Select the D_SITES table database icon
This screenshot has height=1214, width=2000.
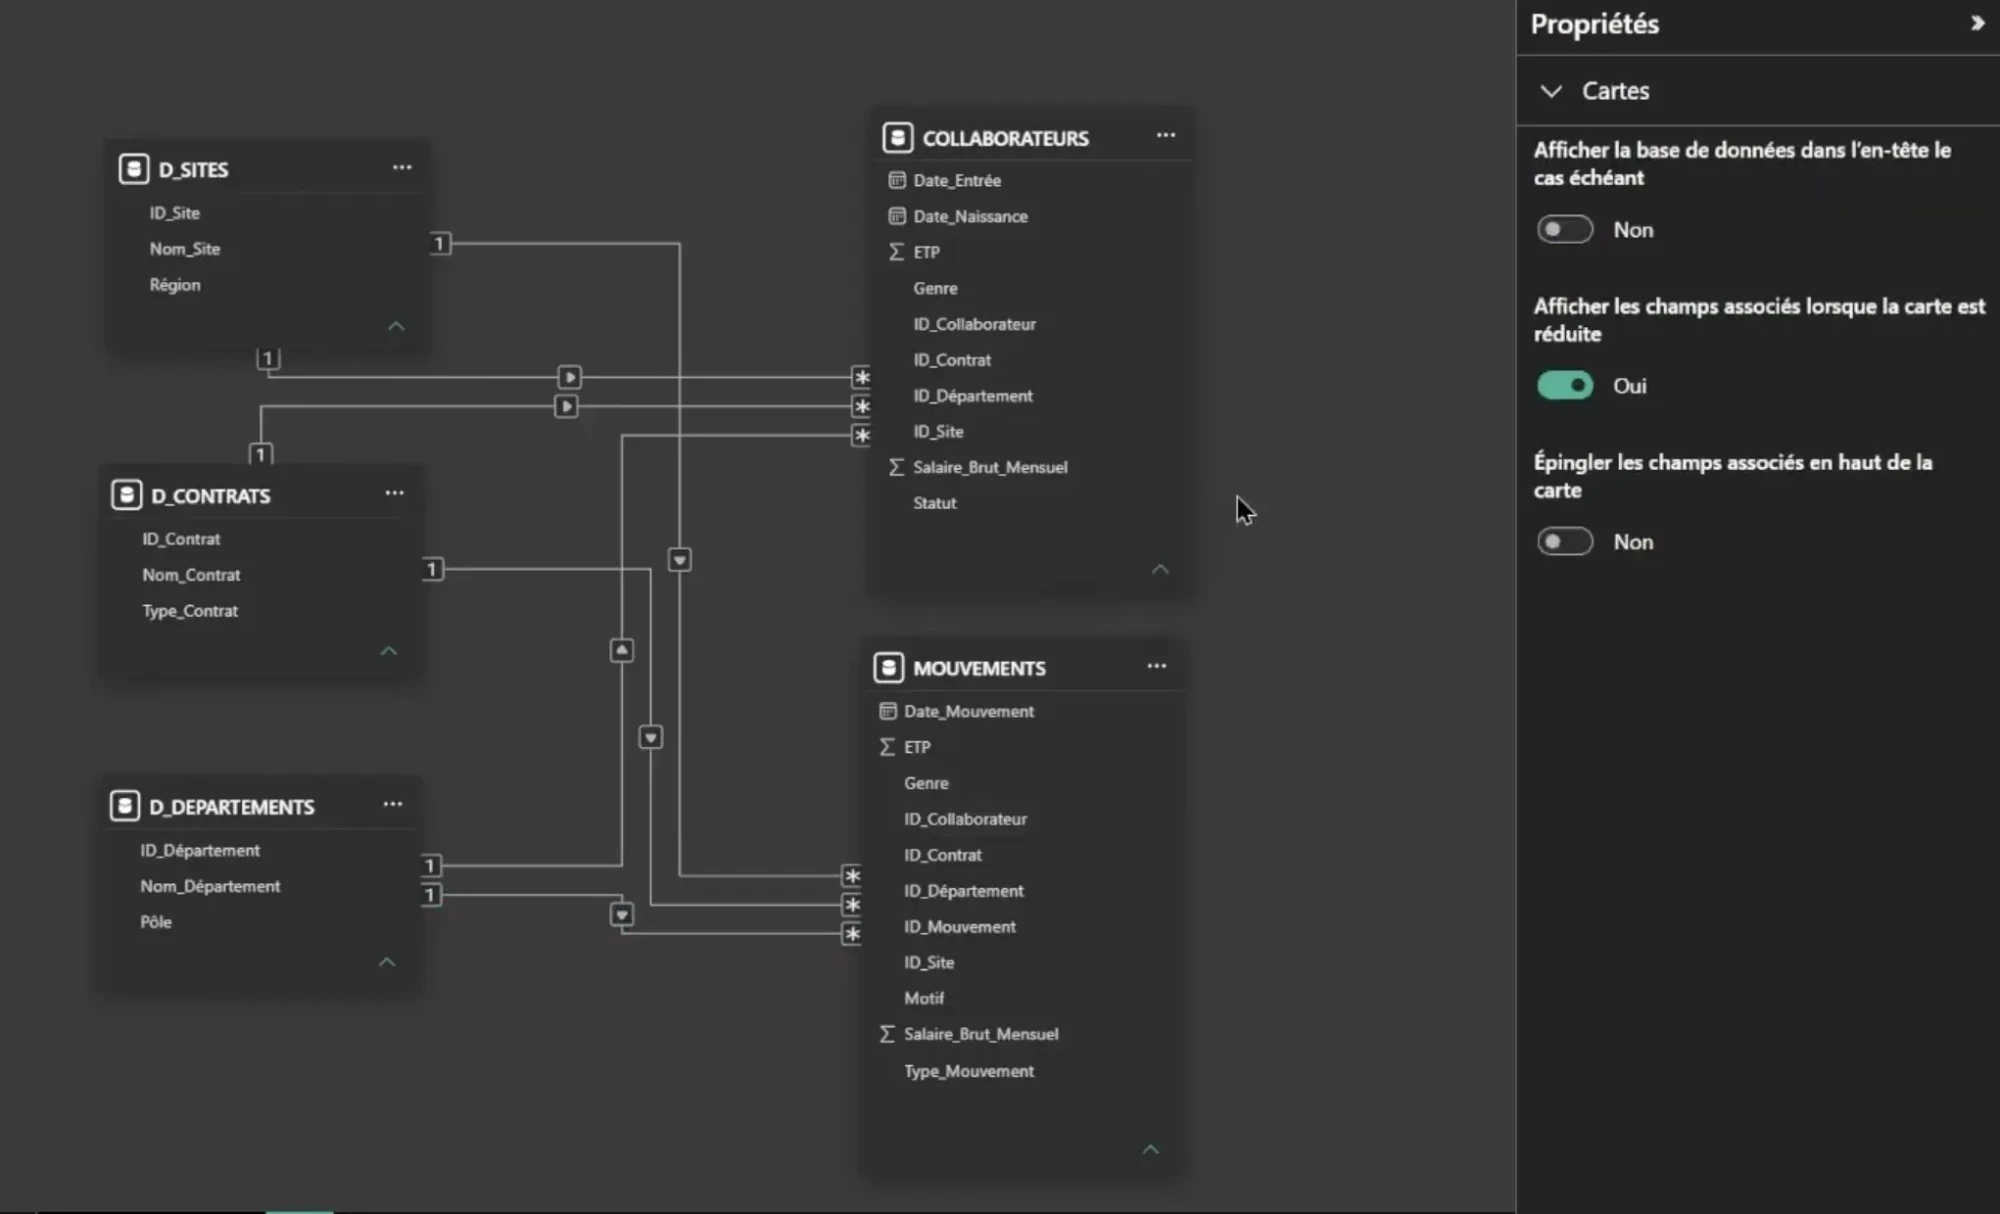tap(134, 169)
